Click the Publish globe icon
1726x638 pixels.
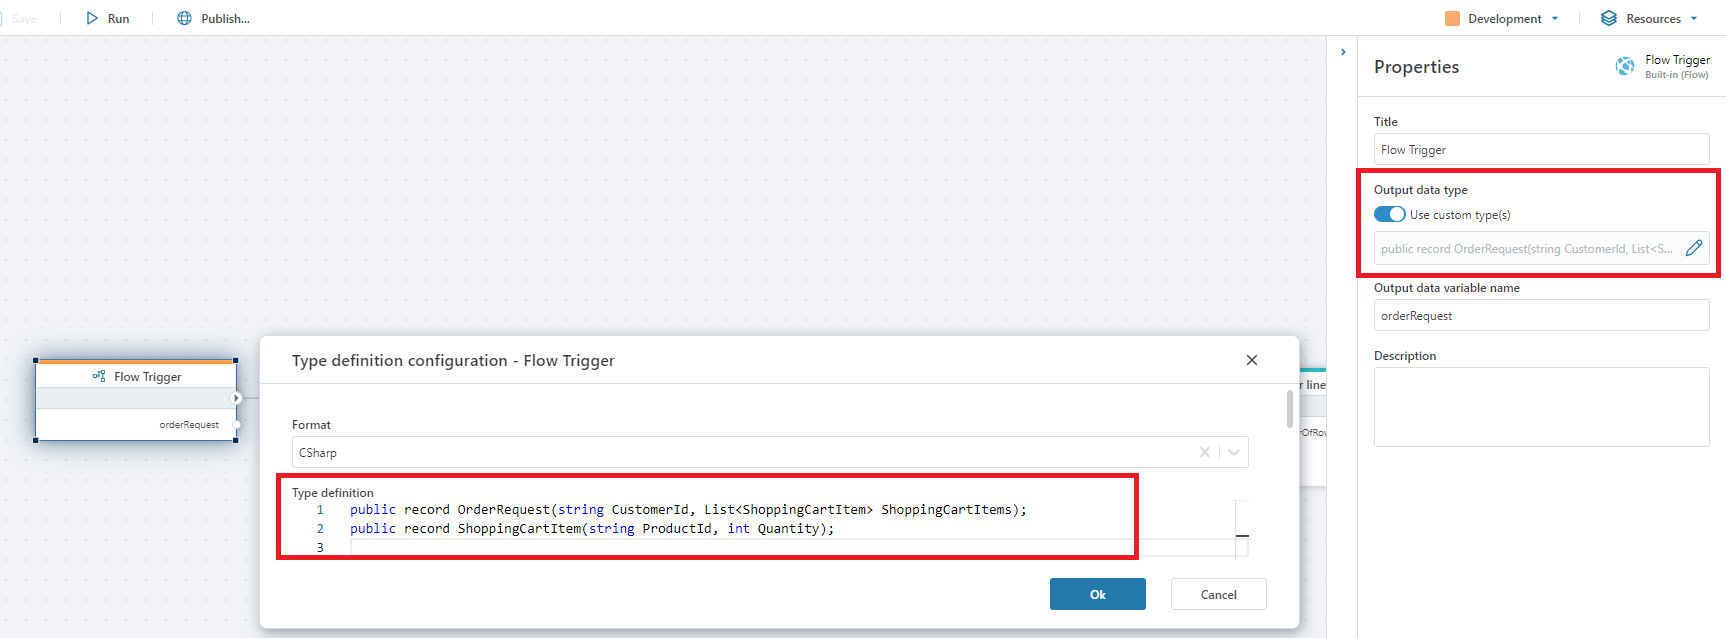(x=184, y=18)
